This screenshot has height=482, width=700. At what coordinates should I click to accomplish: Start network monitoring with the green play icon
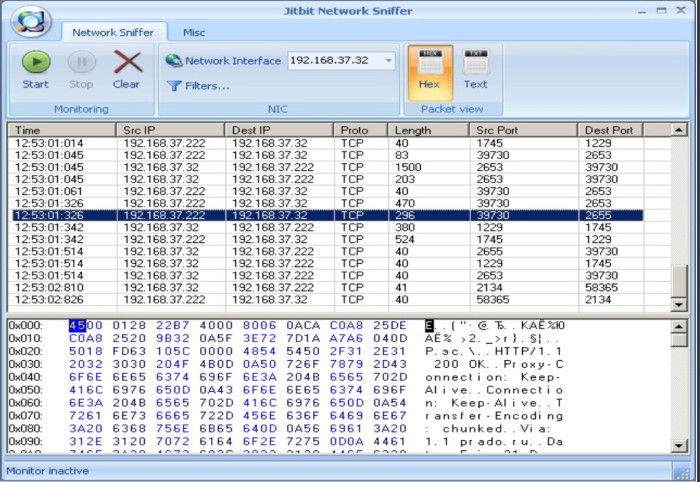36,62
